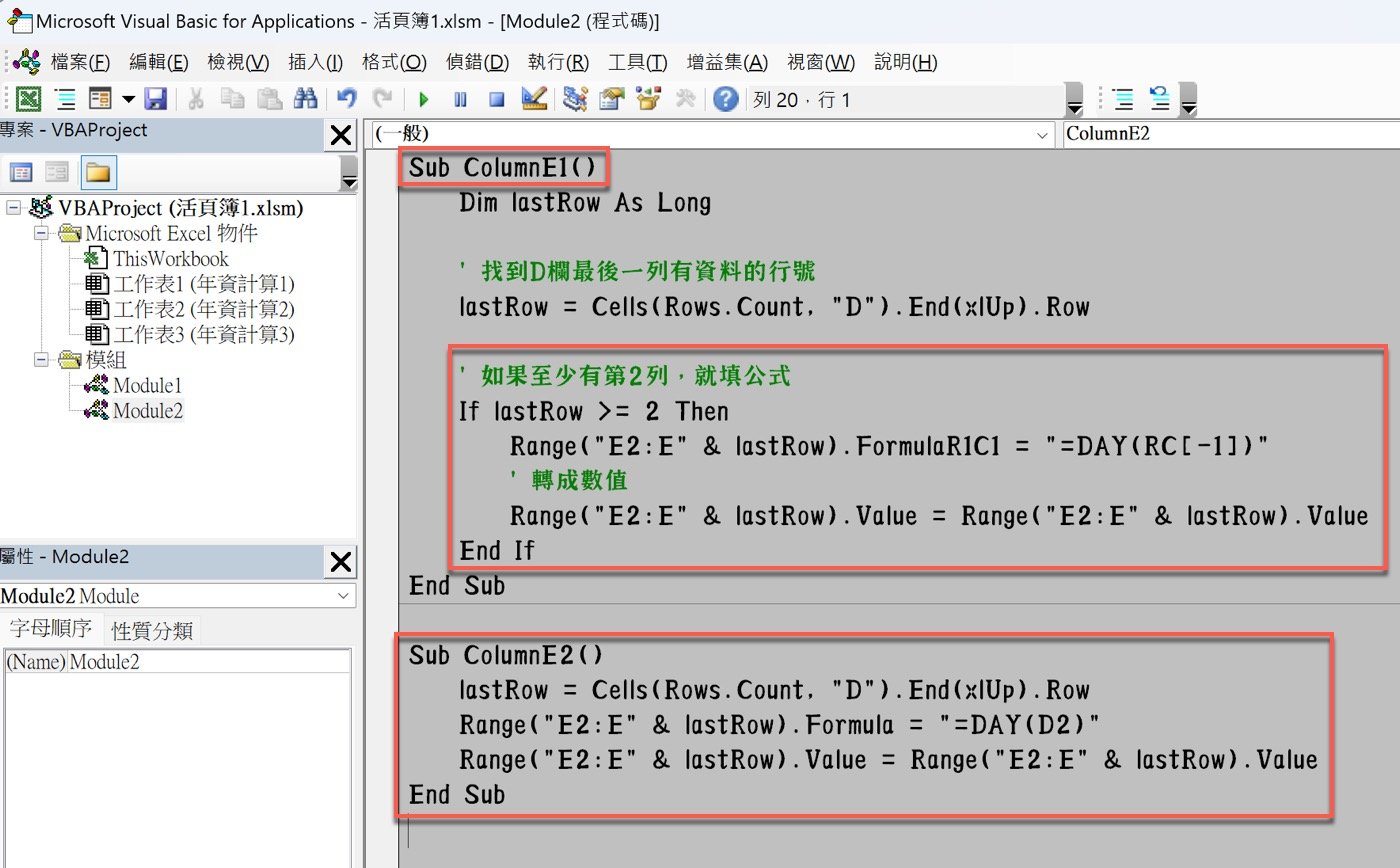Collapse the 模組 folder

[42, 360]
